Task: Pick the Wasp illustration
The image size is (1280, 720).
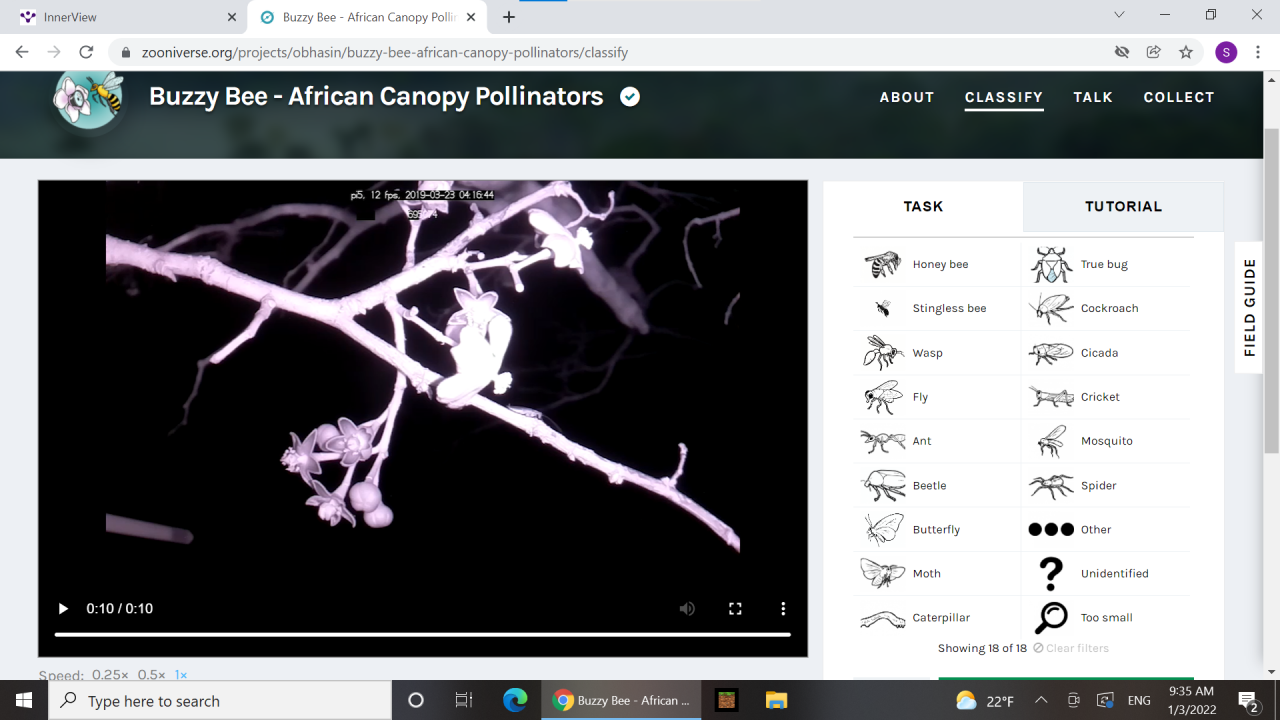Action: [883, 353]
